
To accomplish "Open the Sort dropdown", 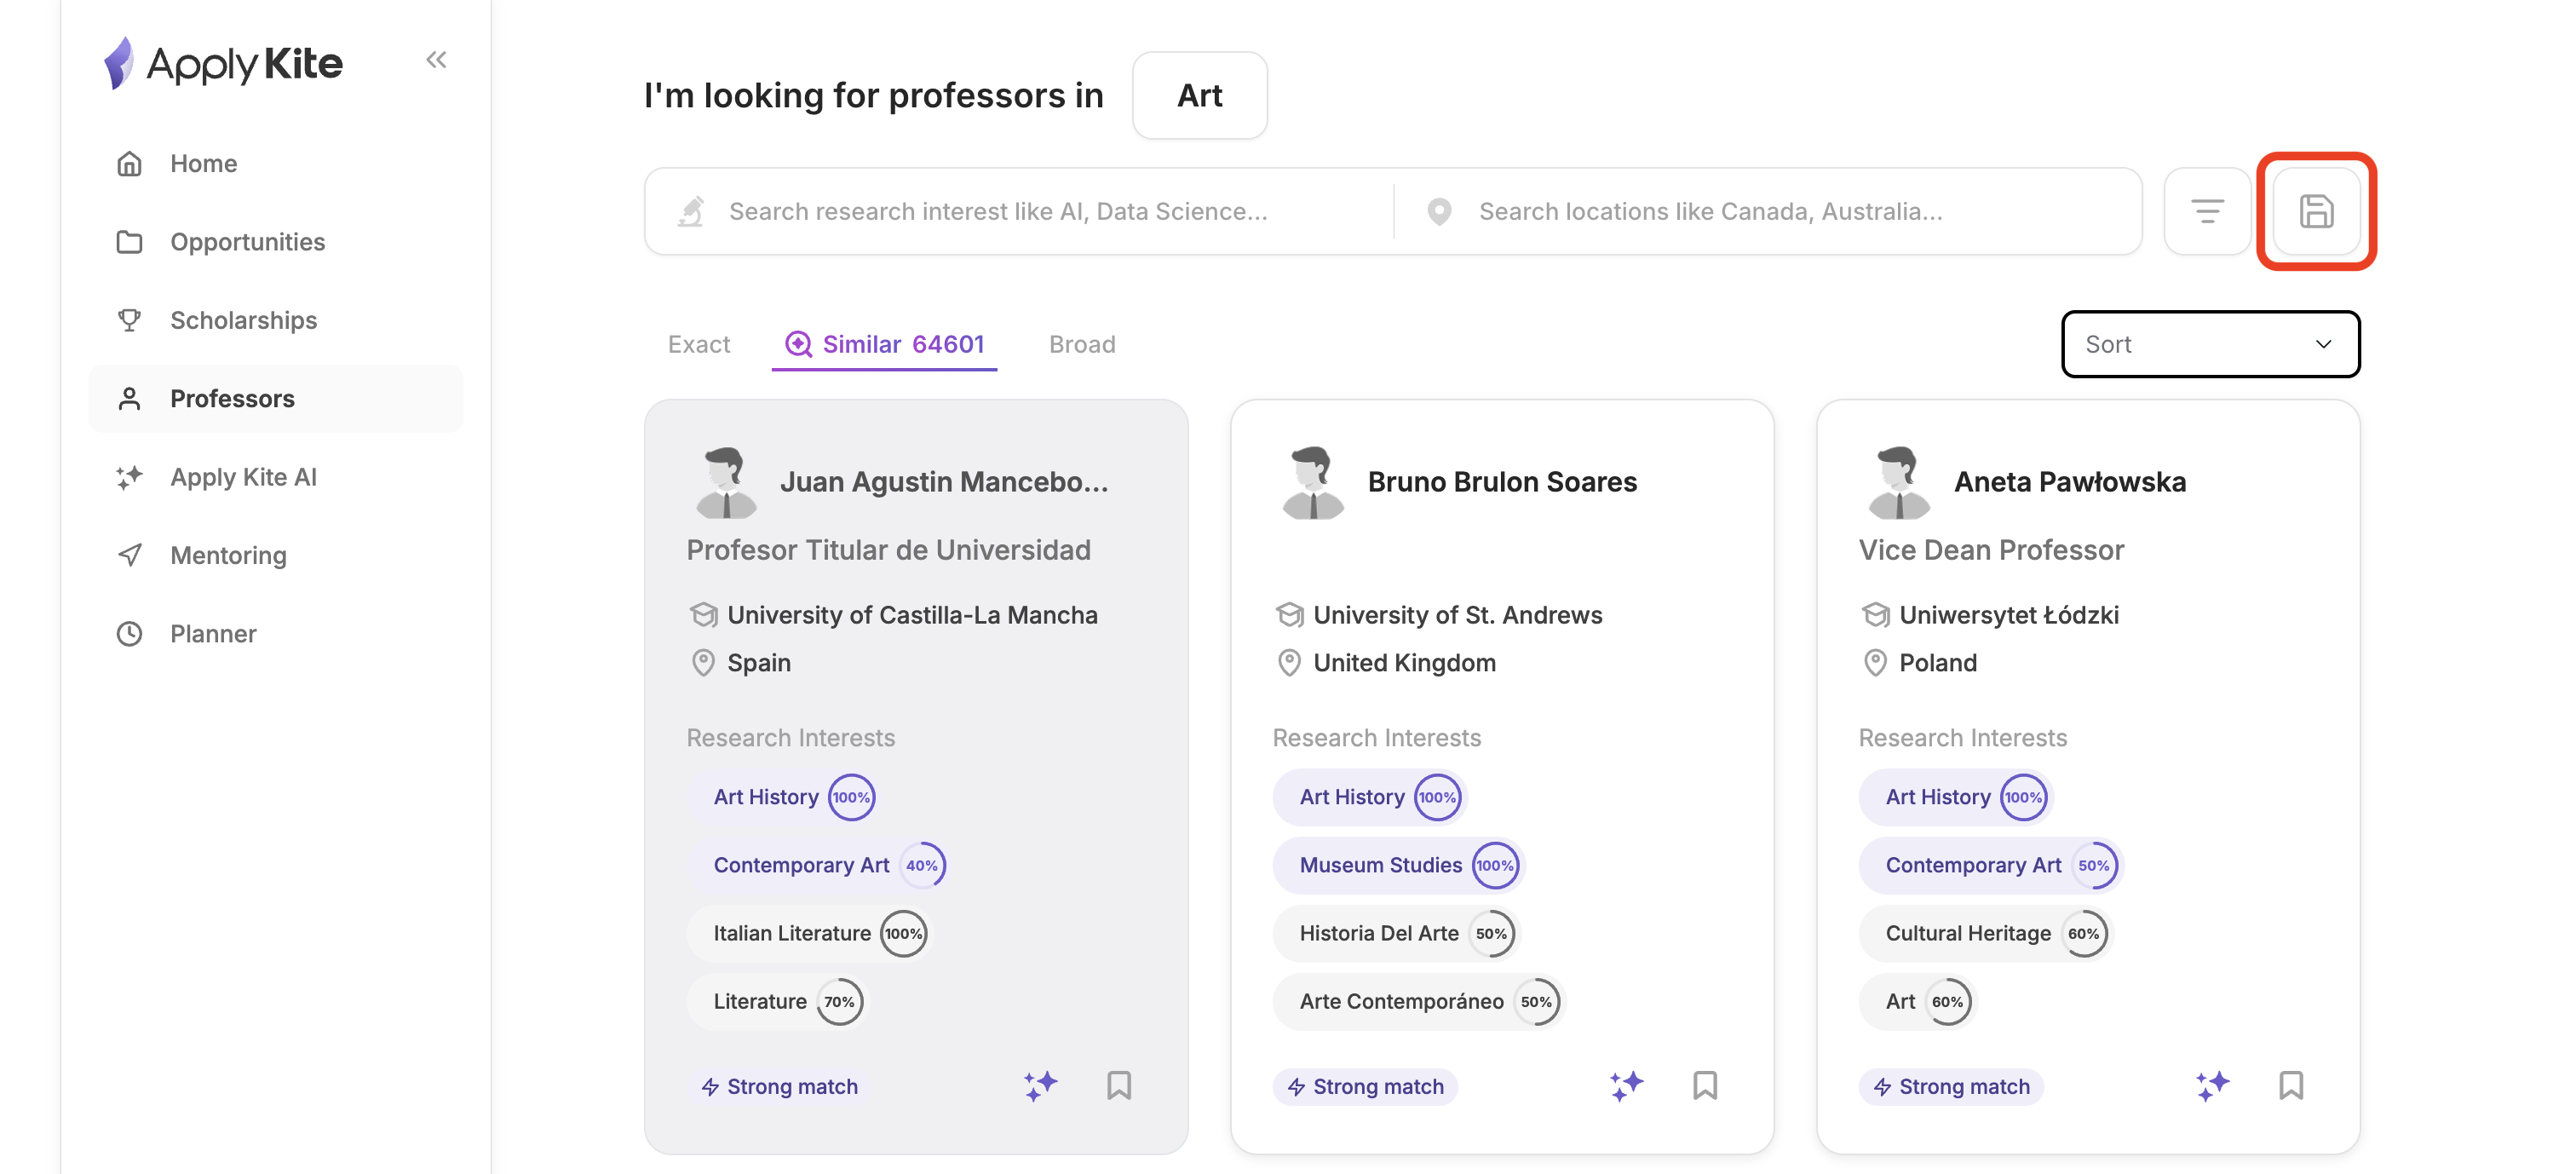I will [2210, 344].
